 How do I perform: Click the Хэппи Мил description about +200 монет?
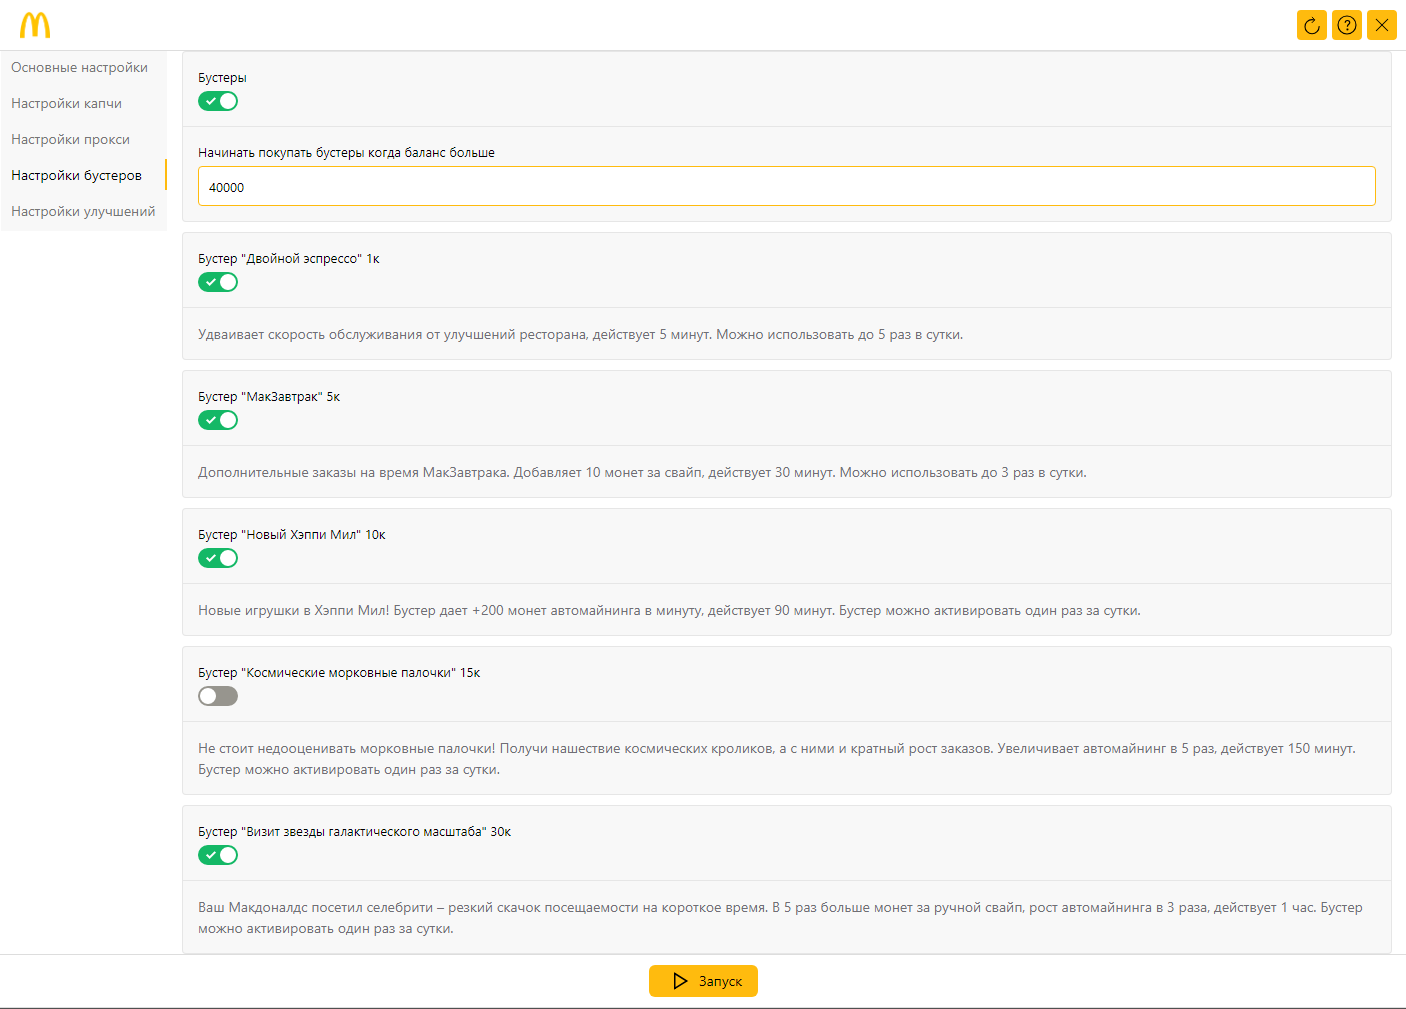pos(669,611)
